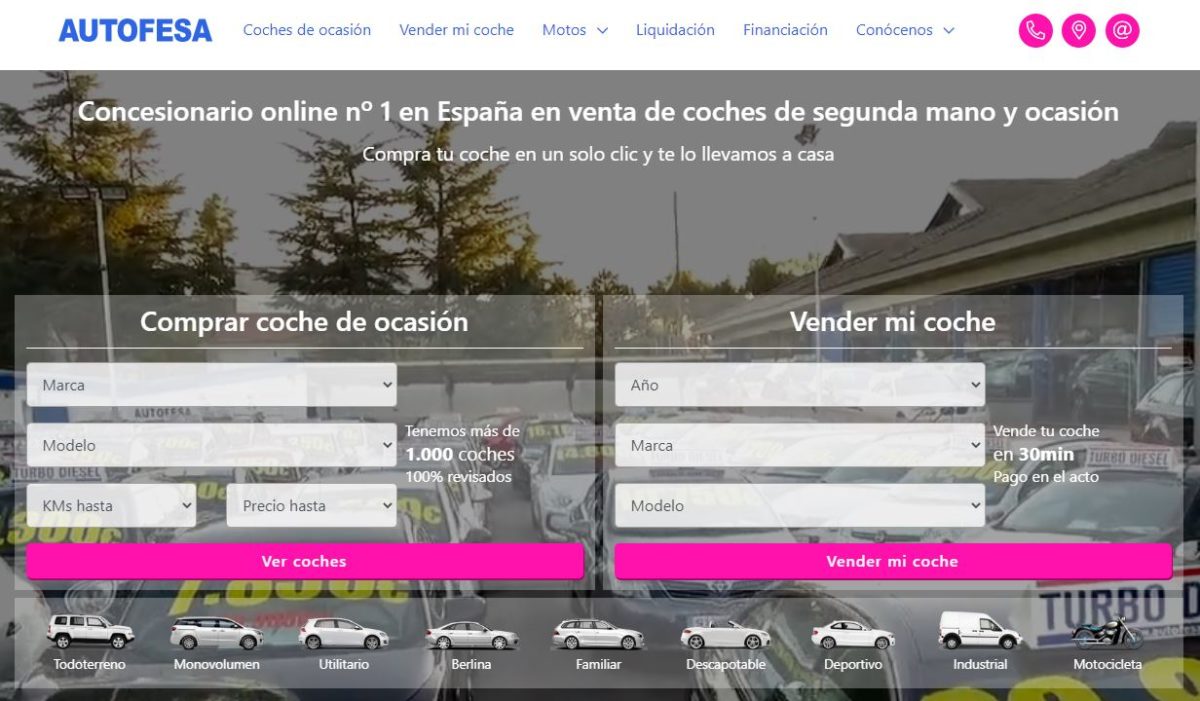This screenshot has width=1200, height=701.
Task: Select the Deportivo sports car icon
Action: 852,636
